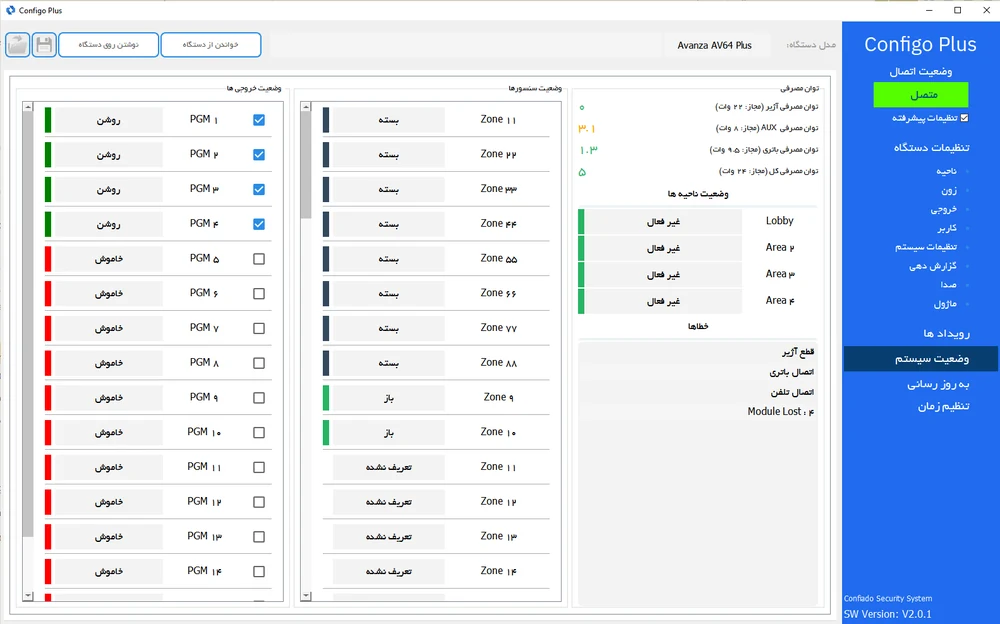This screenshot has height=624, width=1000.
Task: Click the 'اتصال باتری' fault entry
Action: [x=791, y=372]
